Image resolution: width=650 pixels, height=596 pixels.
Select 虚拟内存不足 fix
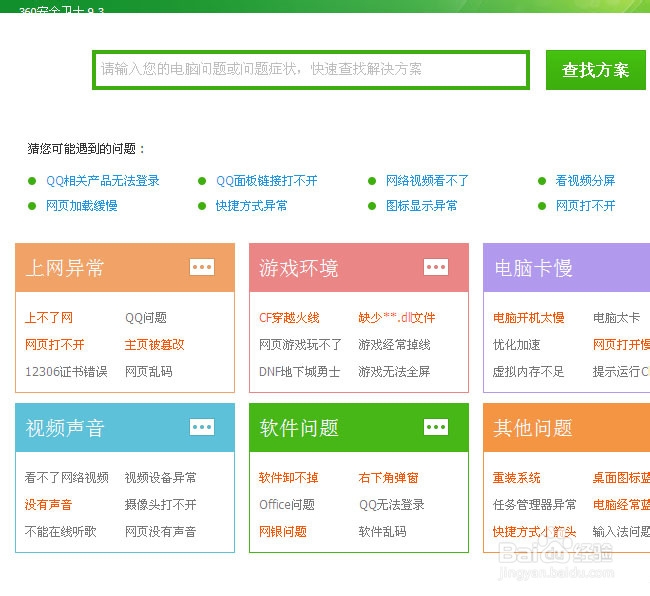pos(529,372)
